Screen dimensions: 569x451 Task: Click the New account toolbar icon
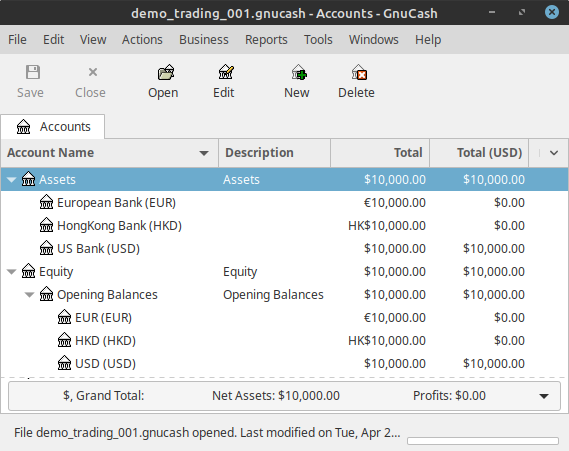coord(299,72)
